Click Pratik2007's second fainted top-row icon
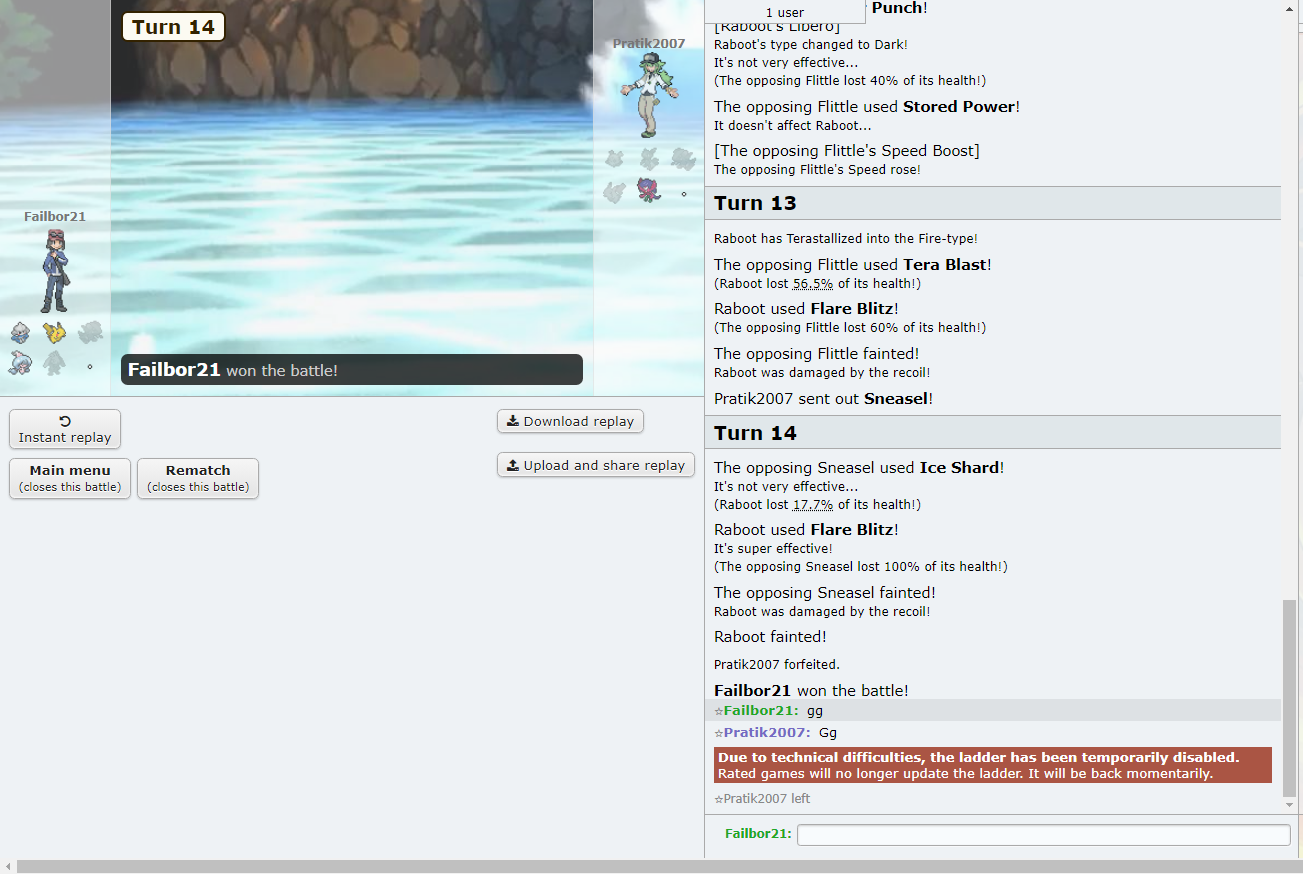The height and width of the screenshot is (874, 1303). point(649,158)
